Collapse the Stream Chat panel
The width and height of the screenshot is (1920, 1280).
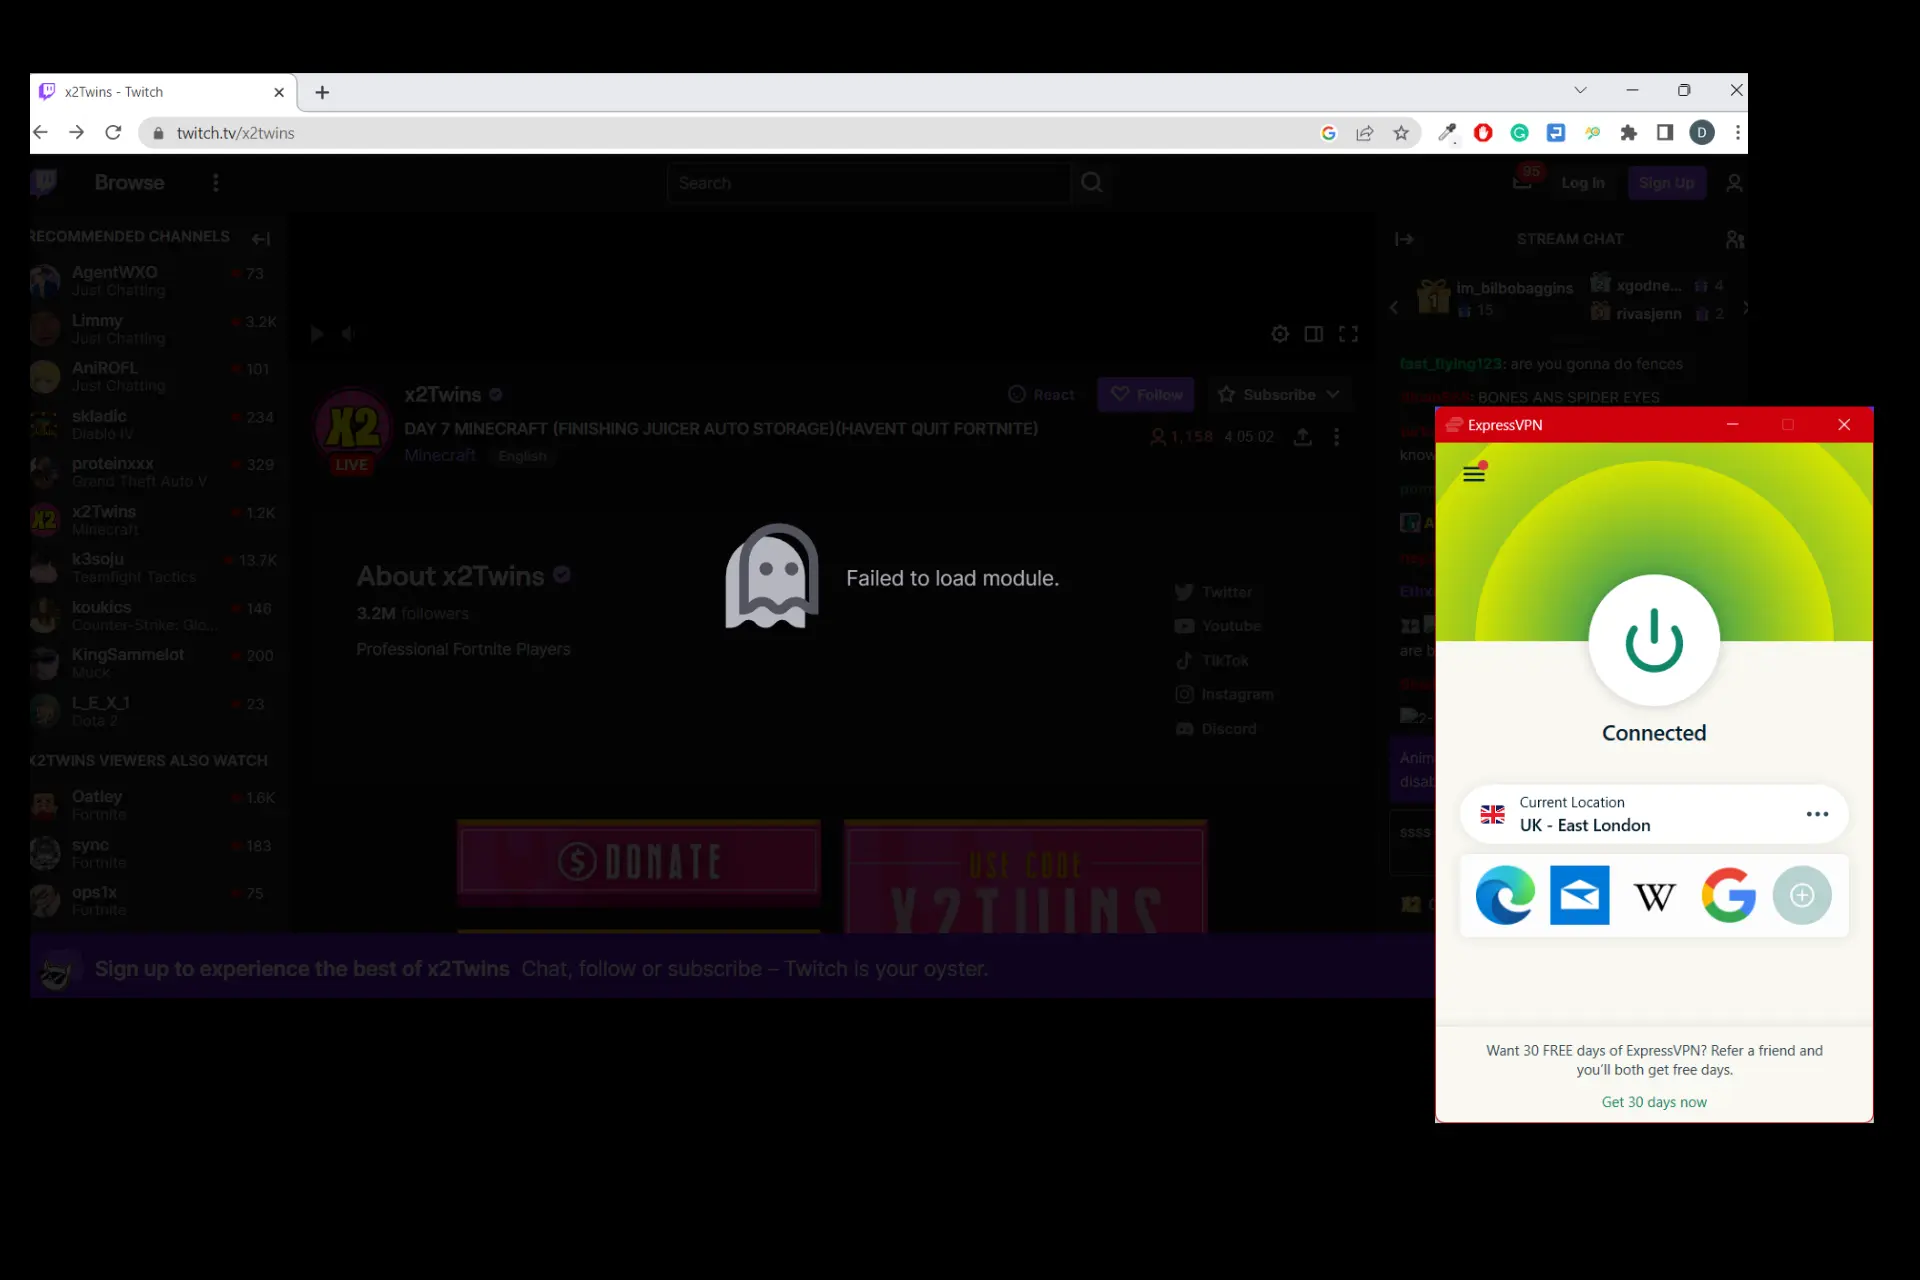[x=1405, y=238]
